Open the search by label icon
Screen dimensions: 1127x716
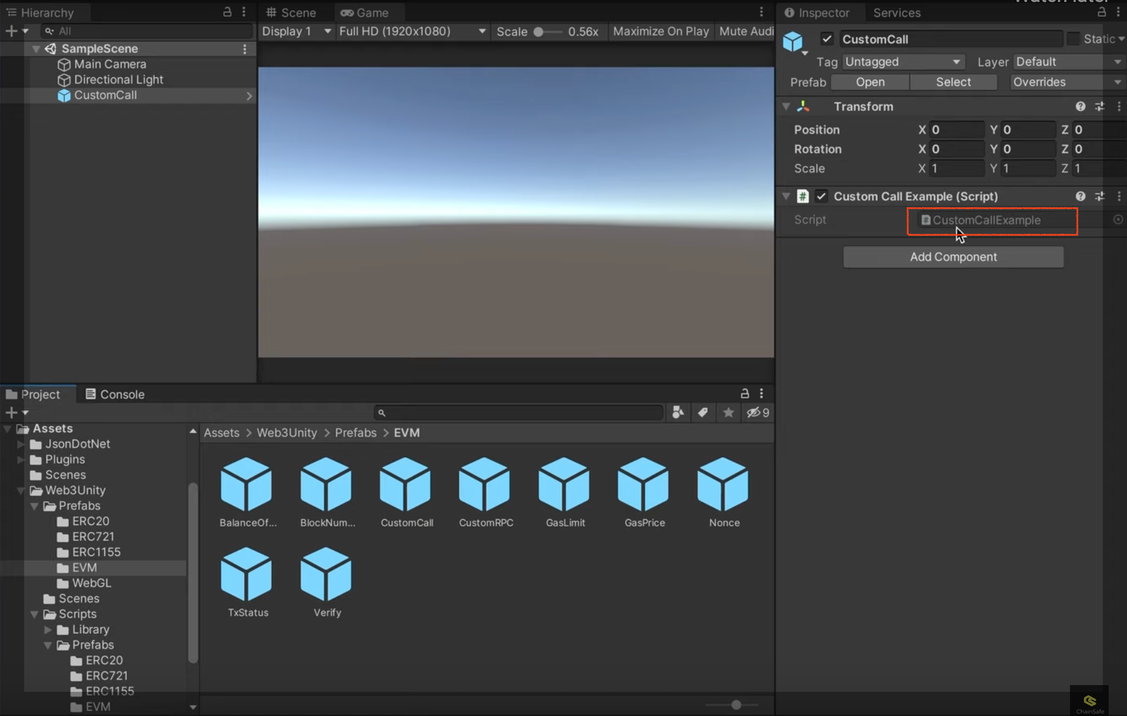tap(703, 413)
